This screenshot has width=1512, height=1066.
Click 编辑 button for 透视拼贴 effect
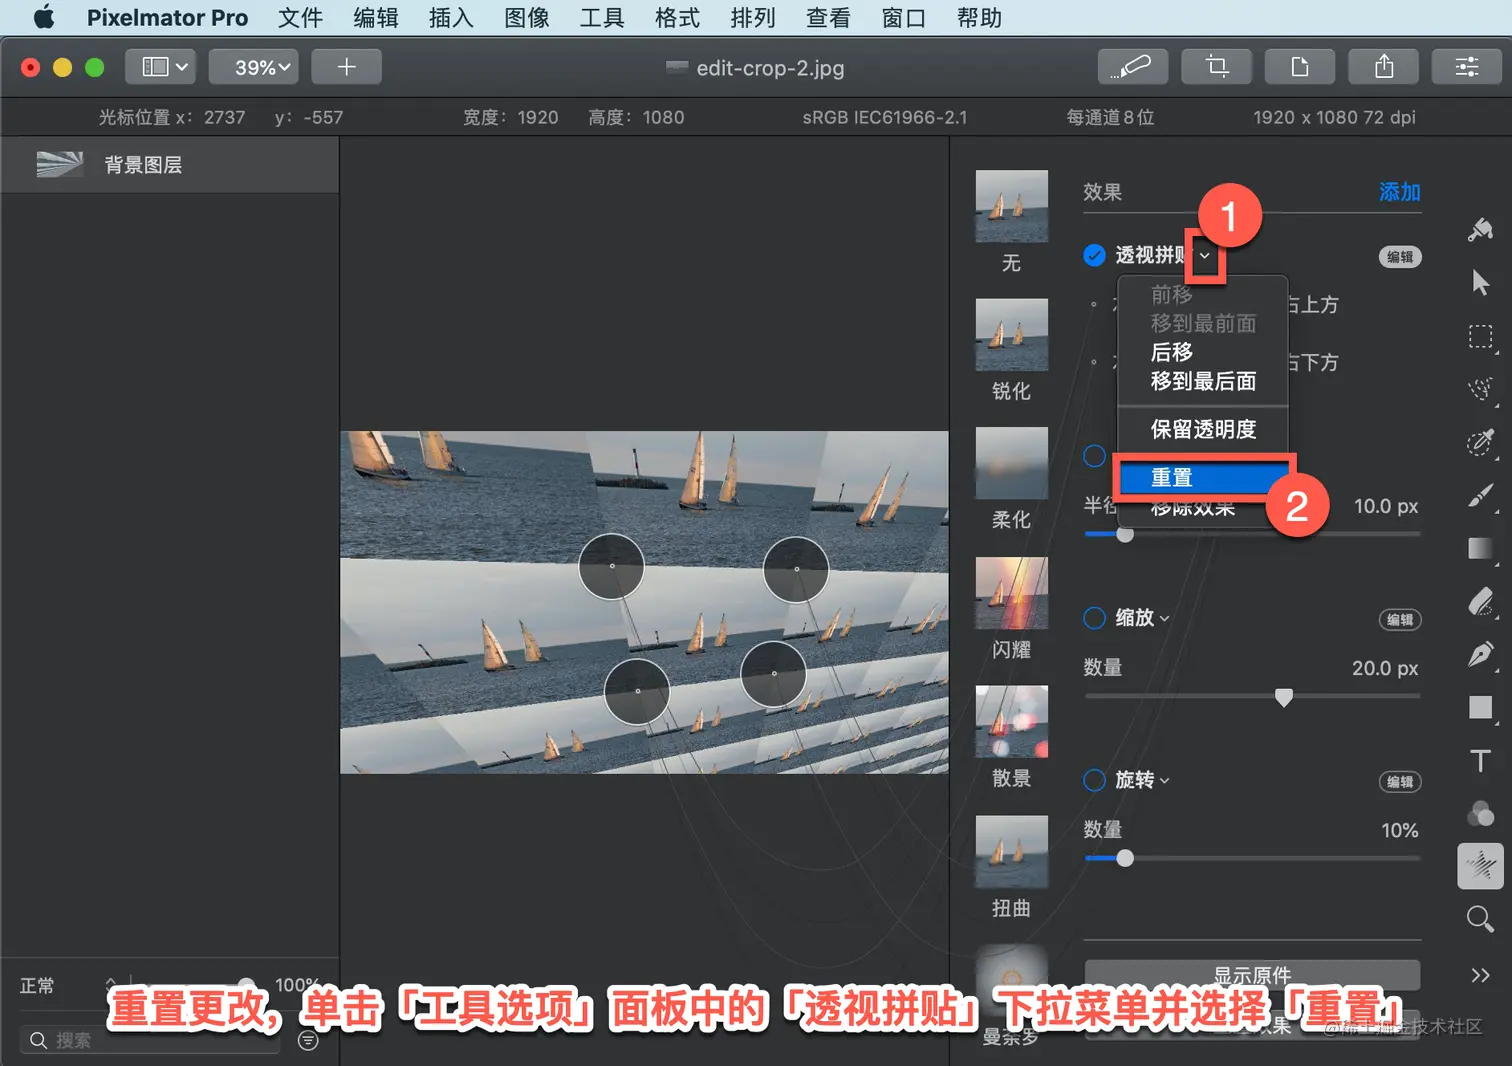(1400, 257)
